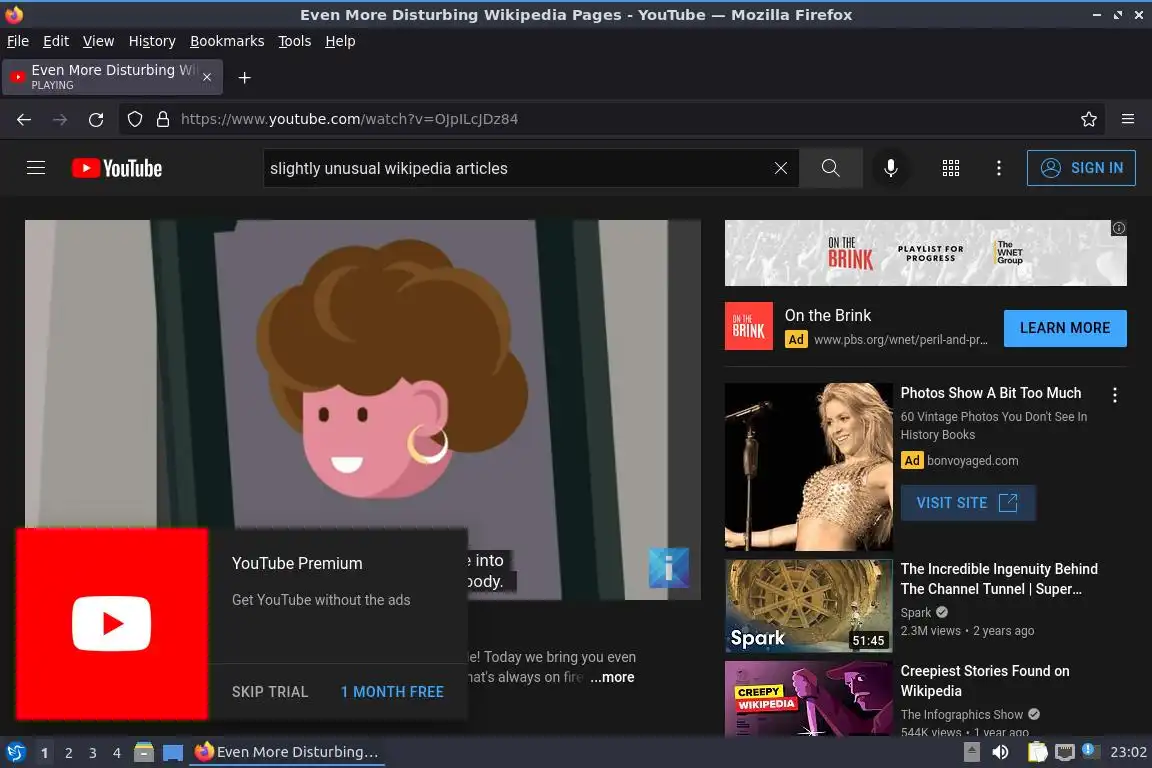Open the File menu

[x=18, y=41]
